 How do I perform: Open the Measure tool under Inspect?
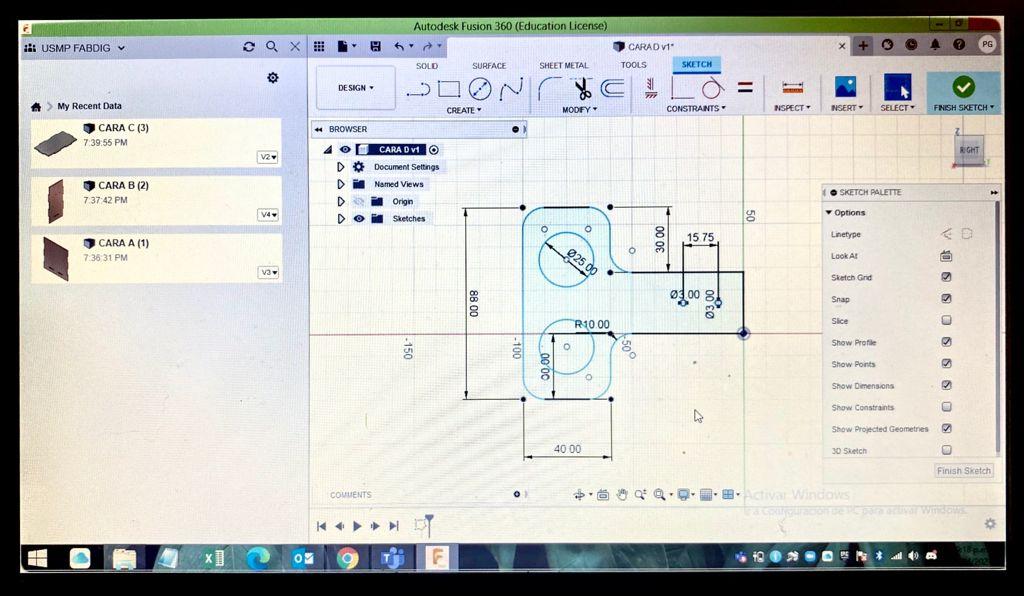point(792,87)
